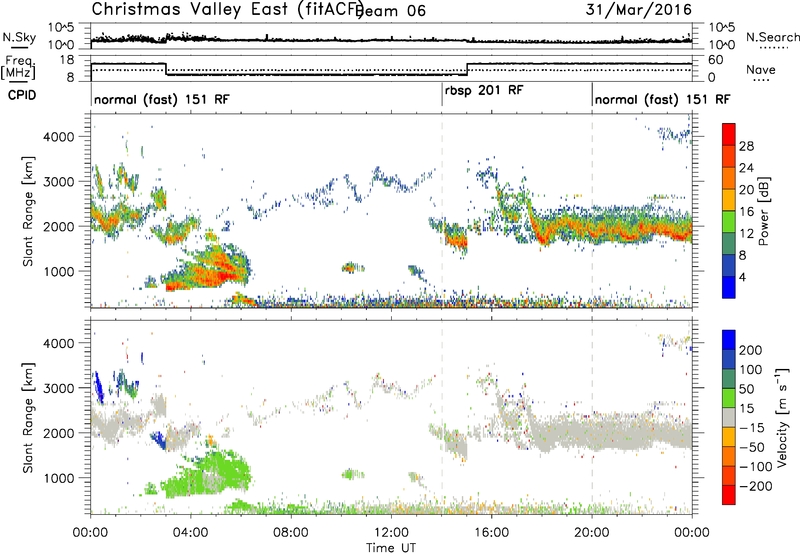Screen dimensions: 800x554
Task: Click the frequency step-up line near 15:00
Action: [467, 69]
